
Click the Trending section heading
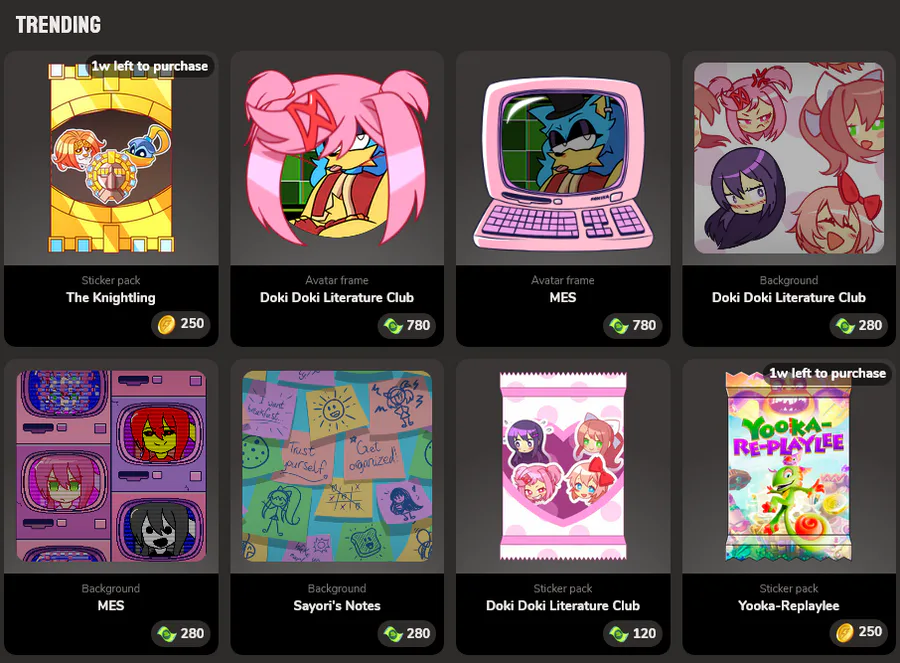58,25
